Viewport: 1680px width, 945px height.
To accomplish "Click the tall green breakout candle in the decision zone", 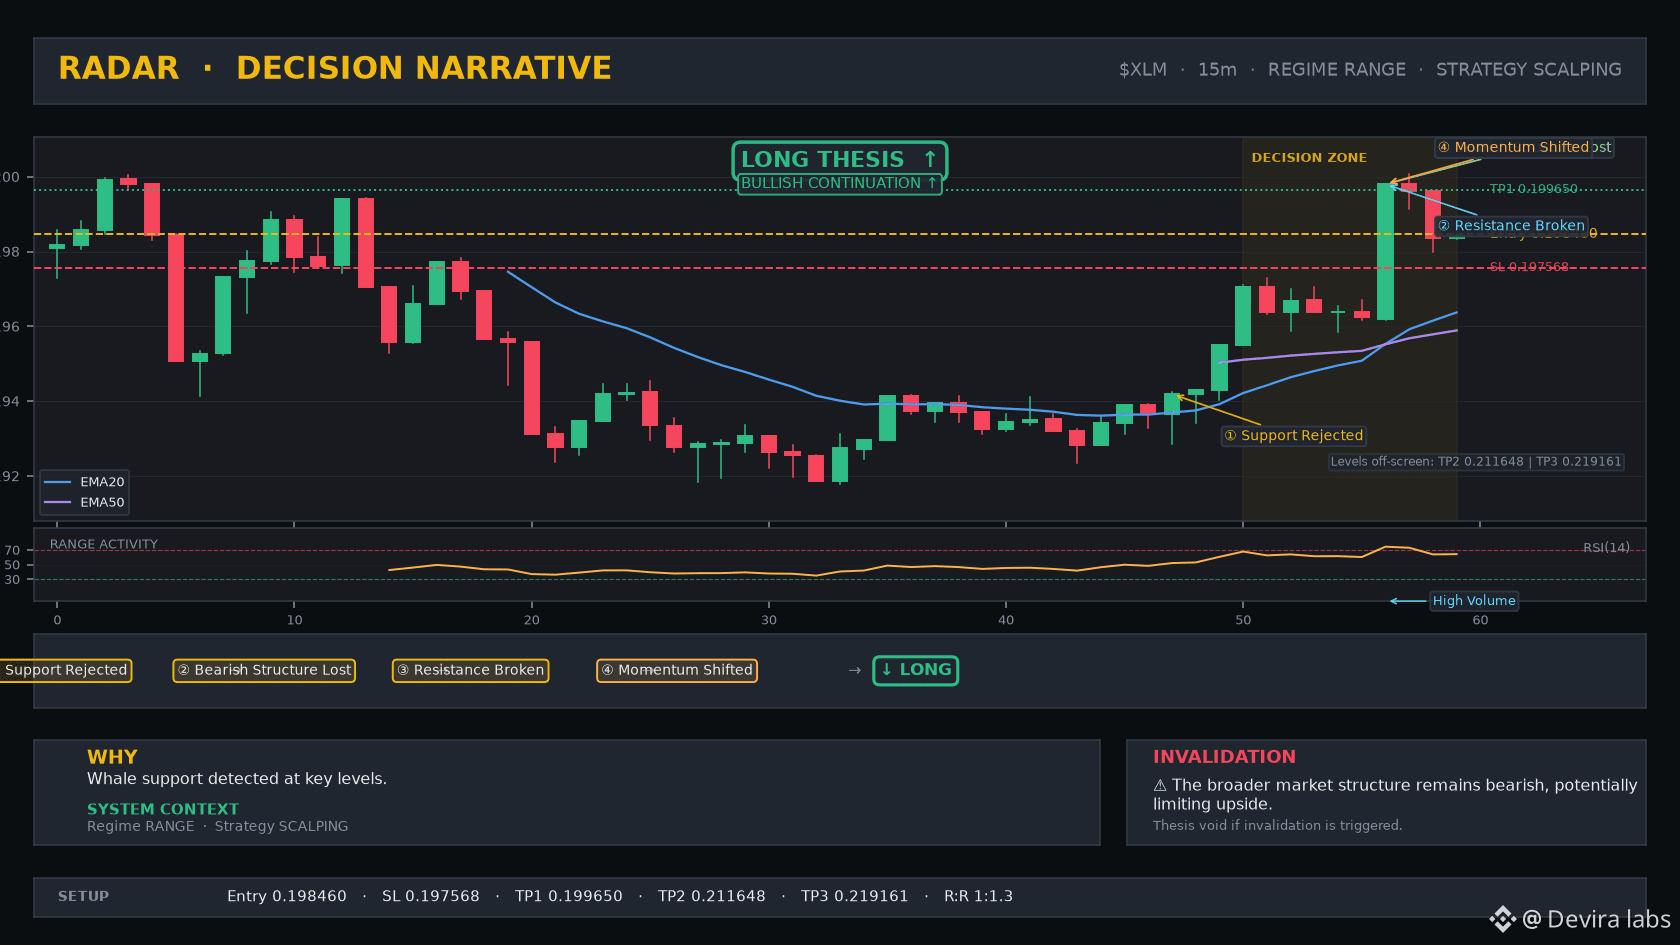I will [x=1385, y=251].
